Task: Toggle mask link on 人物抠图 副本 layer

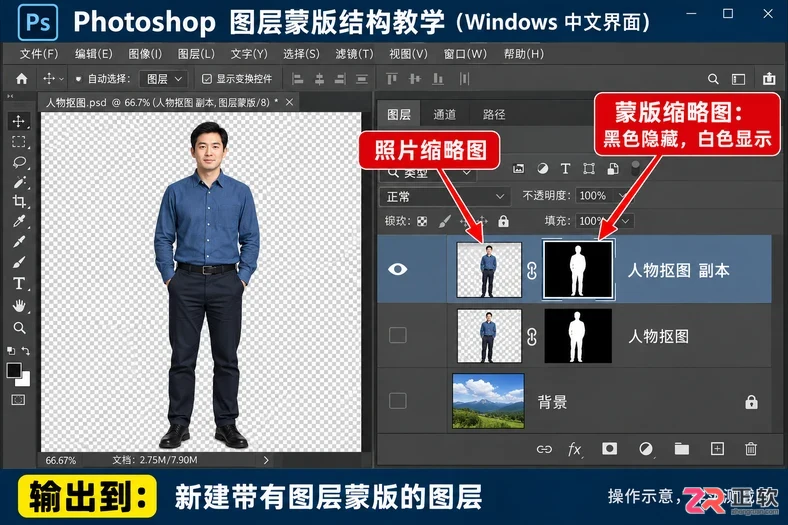Action: 532,270
